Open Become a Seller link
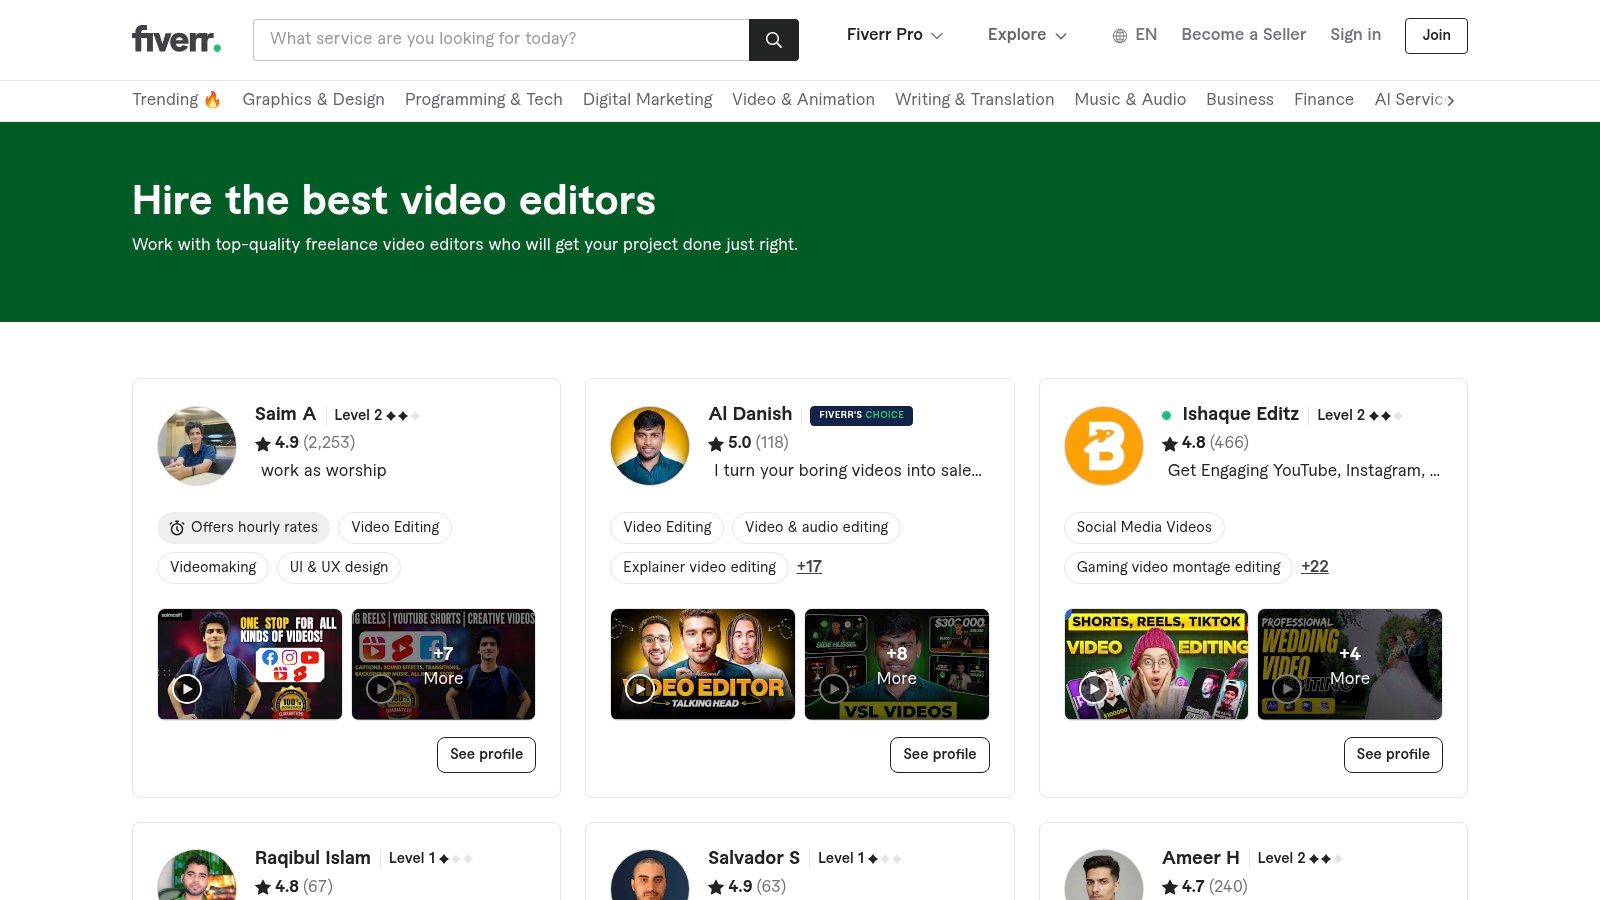The height and width of the screenshot is (900, 1600). tap(1243, 35)
